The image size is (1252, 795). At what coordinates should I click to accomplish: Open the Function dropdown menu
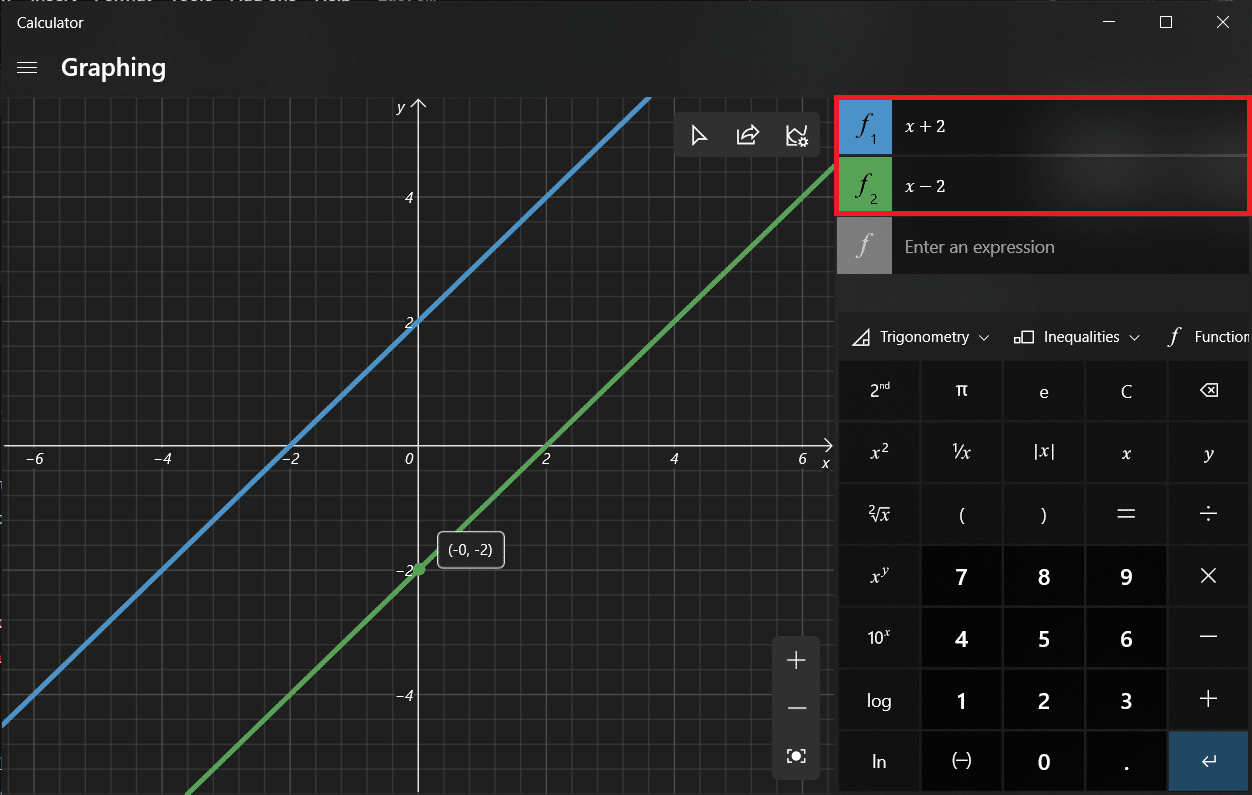click(x=1208, y=337)
